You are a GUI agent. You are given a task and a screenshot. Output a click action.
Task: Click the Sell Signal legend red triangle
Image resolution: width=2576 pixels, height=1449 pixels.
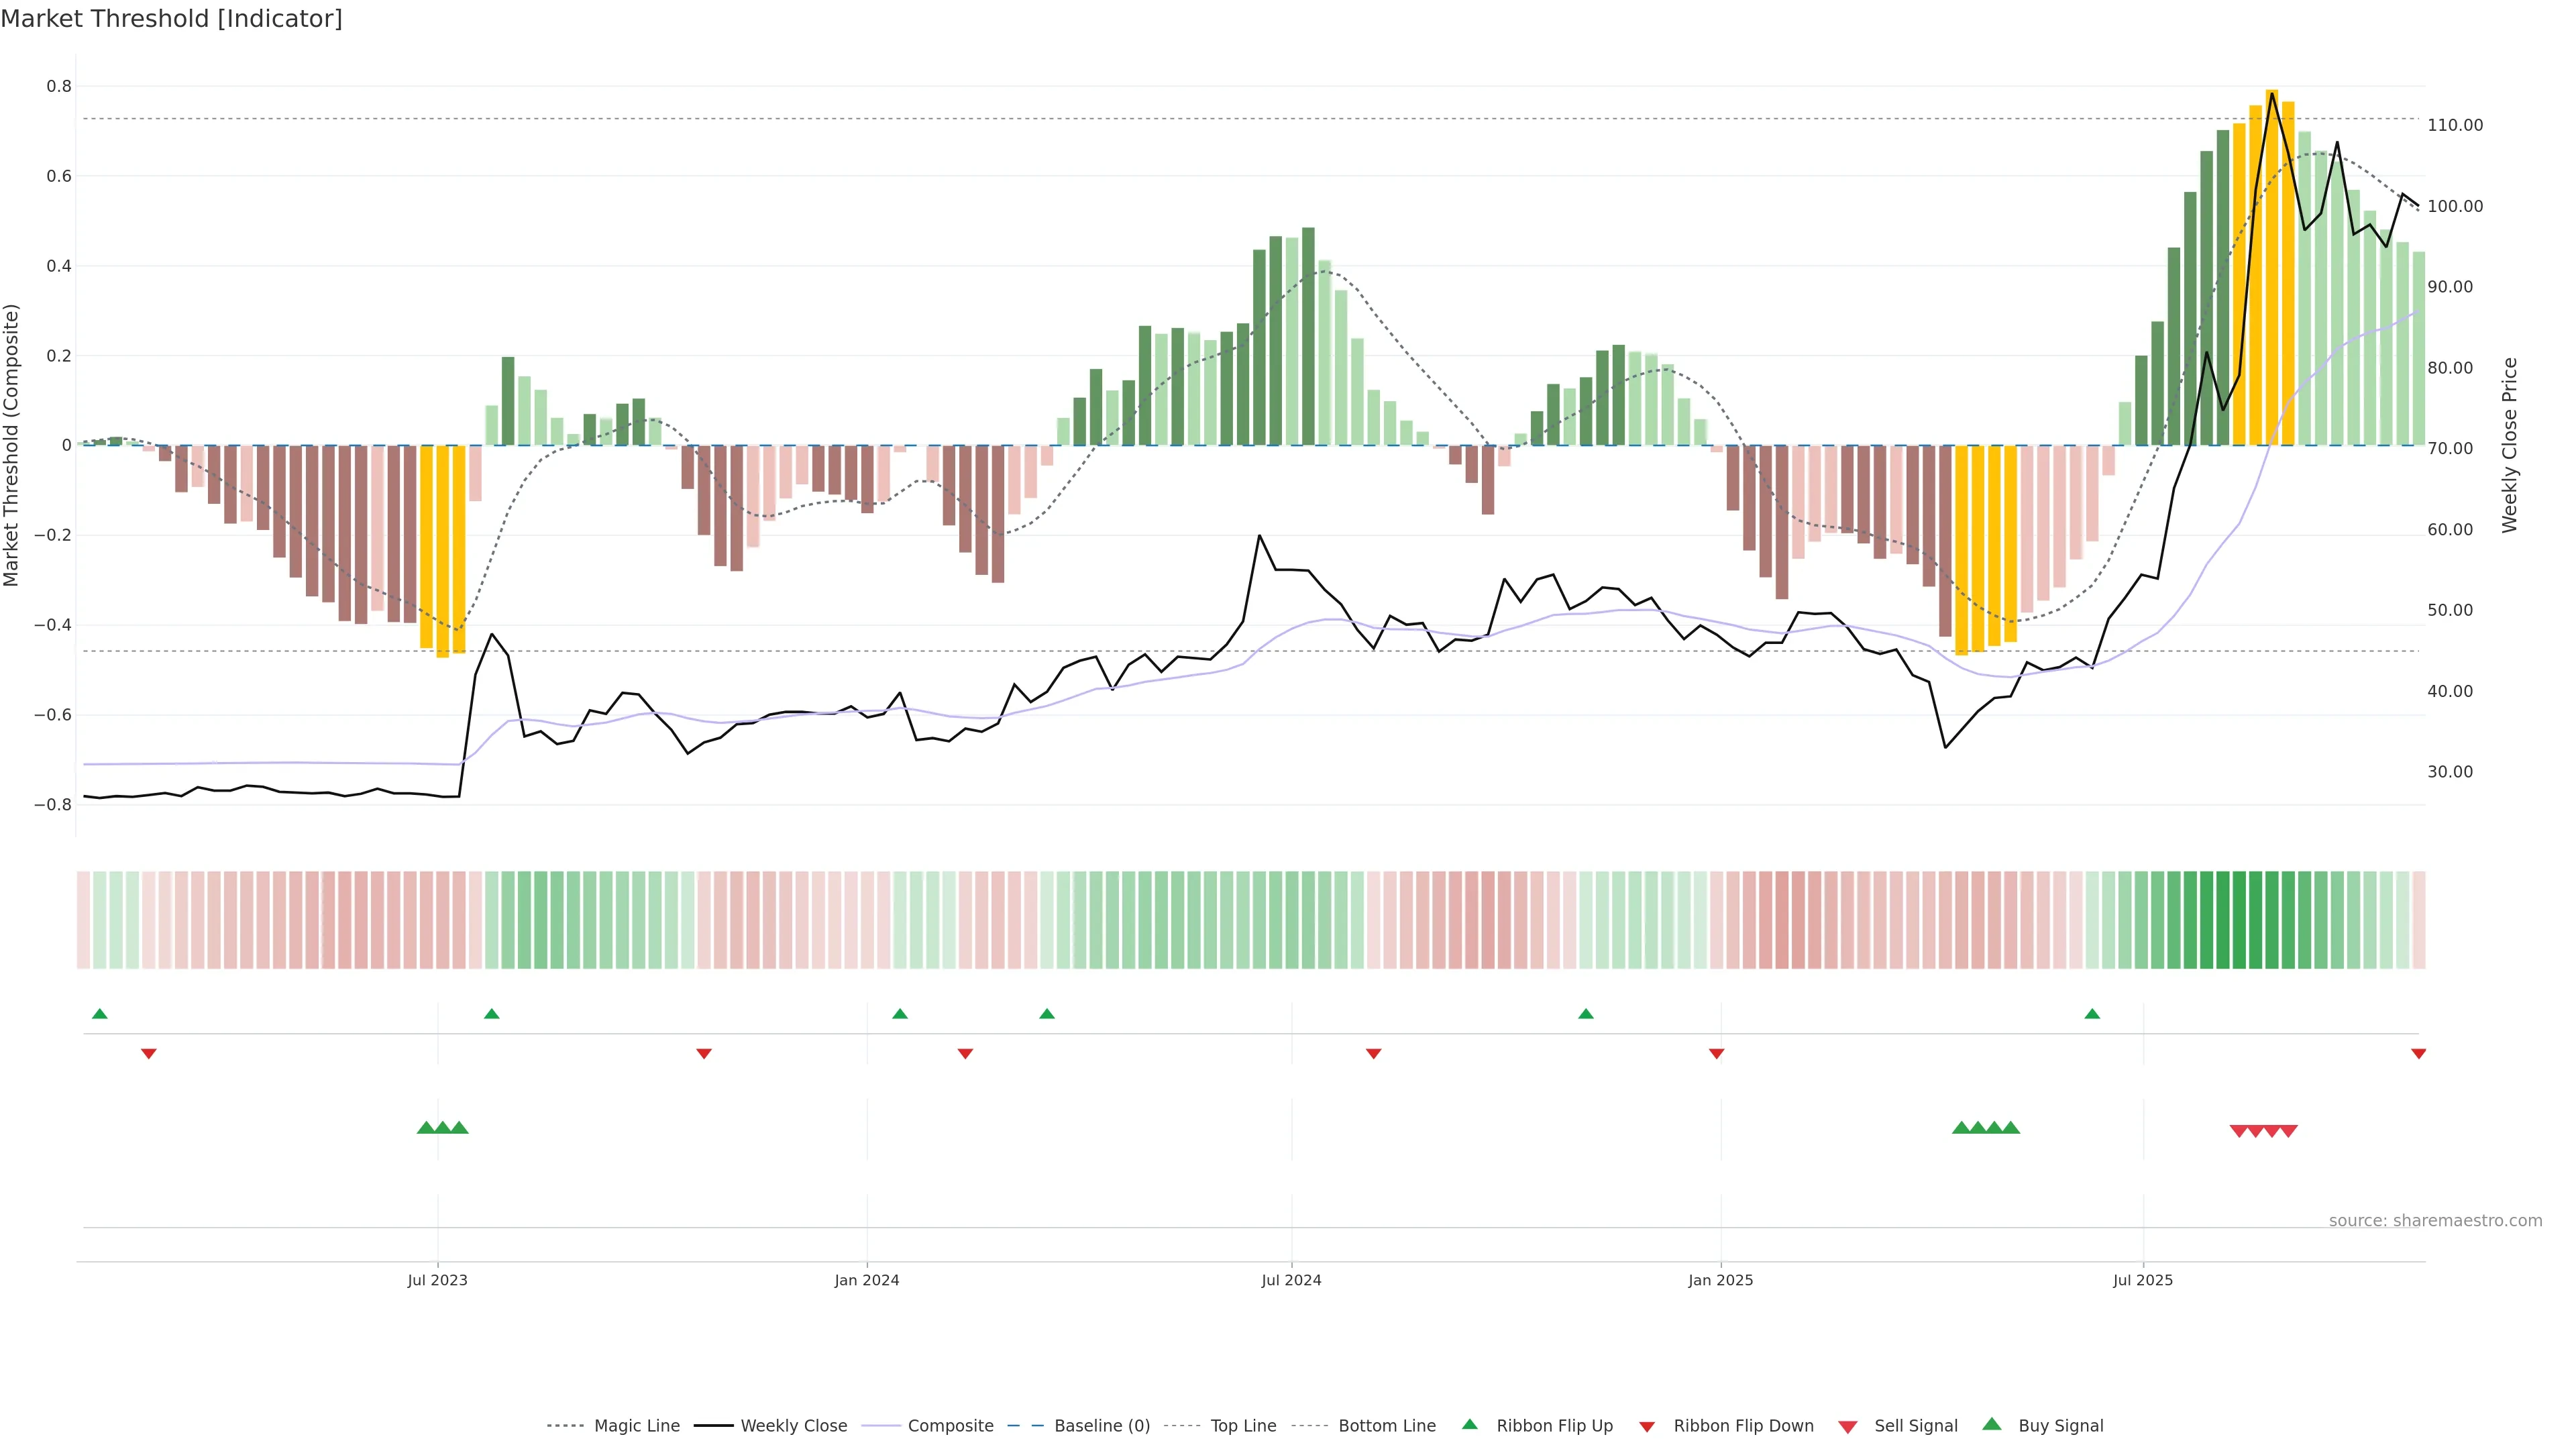(x=1848, y=1427)
